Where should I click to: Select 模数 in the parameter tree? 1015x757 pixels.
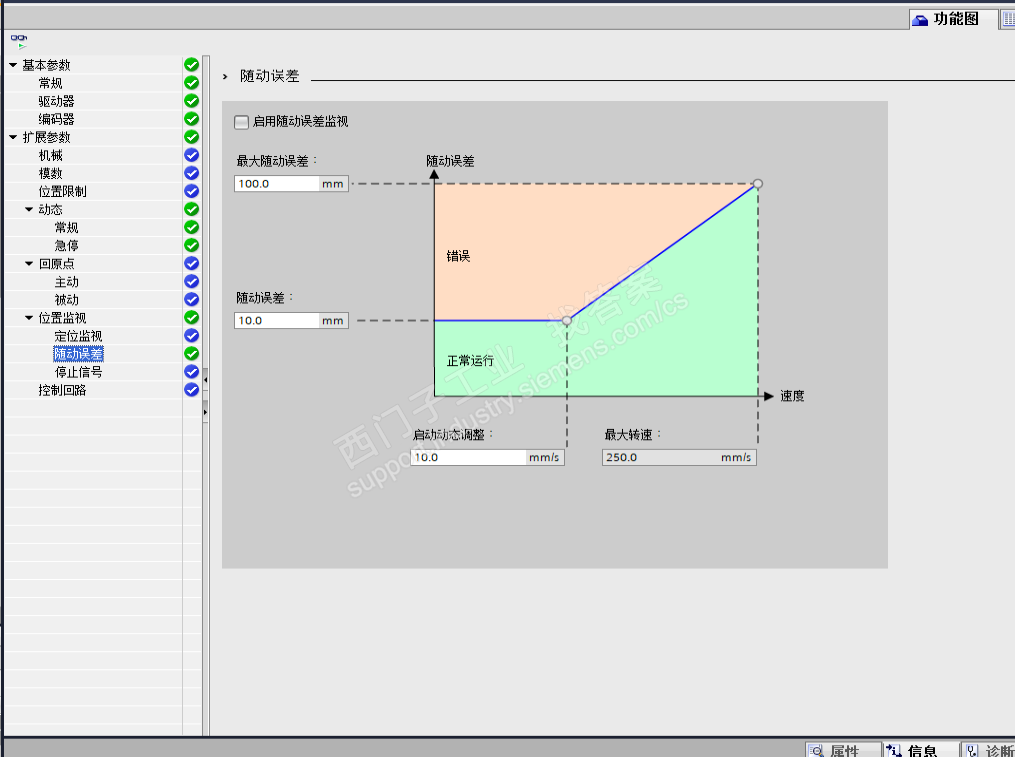[50, 174]
